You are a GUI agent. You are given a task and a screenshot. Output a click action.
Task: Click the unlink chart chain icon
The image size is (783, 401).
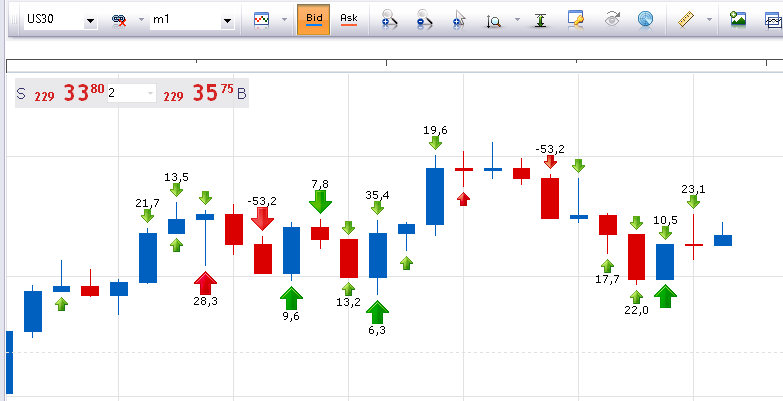119,20
